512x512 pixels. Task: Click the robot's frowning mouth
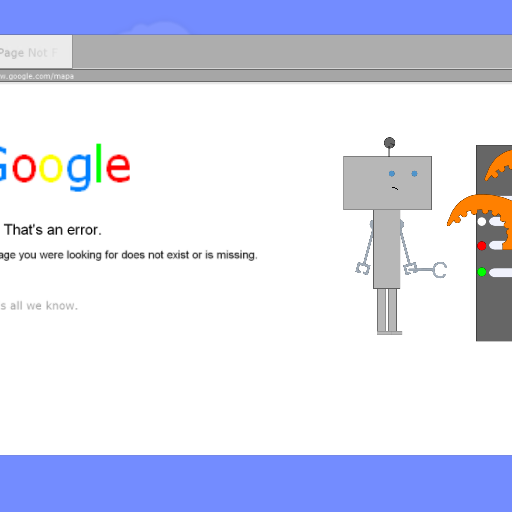click(x=395, y=188)
